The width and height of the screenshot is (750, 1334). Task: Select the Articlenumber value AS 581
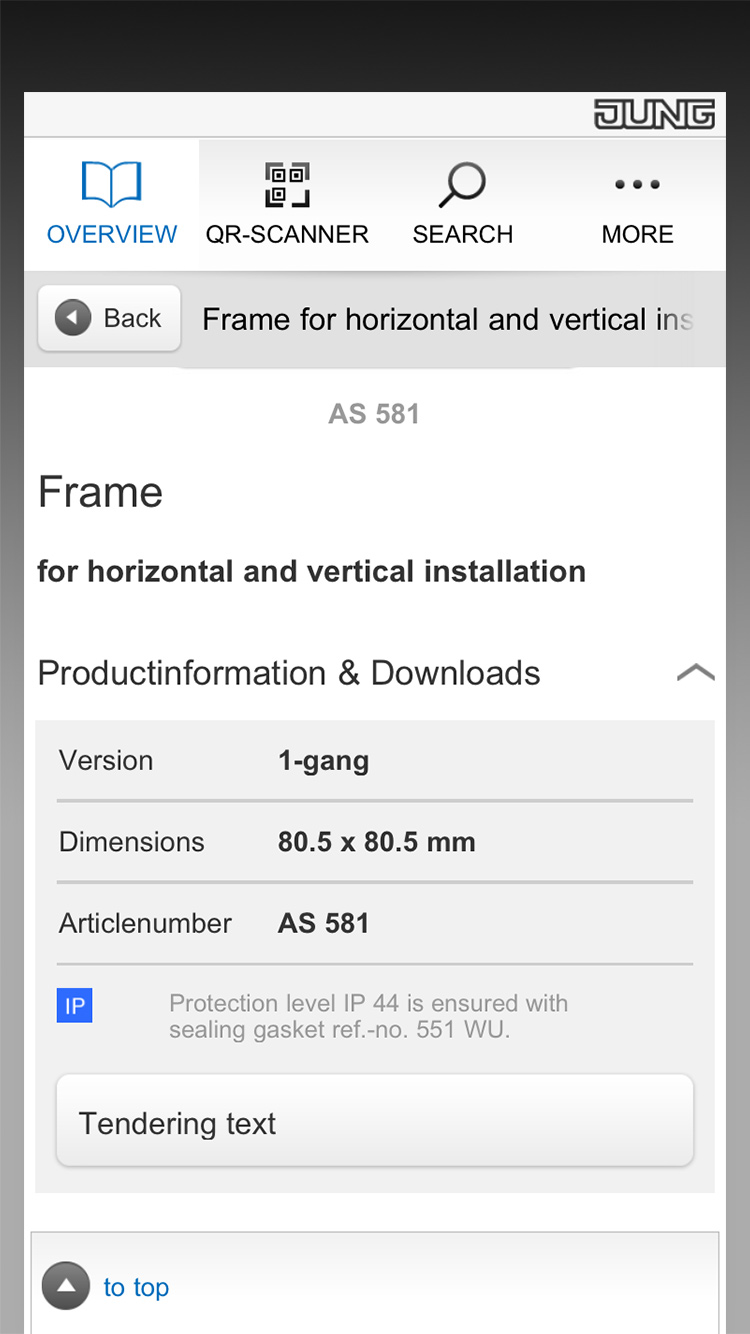point(323,923)
